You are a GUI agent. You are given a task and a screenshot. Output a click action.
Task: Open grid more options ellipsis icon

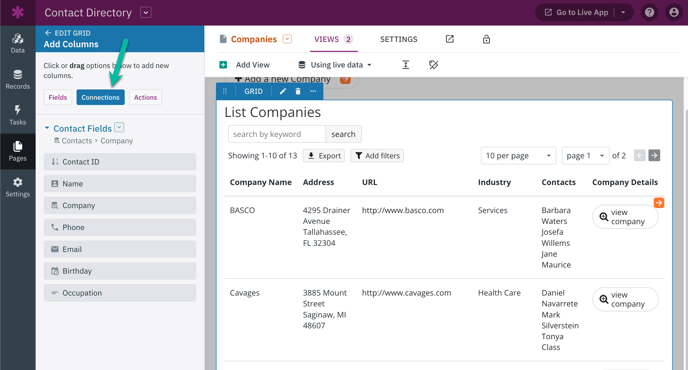313,91
